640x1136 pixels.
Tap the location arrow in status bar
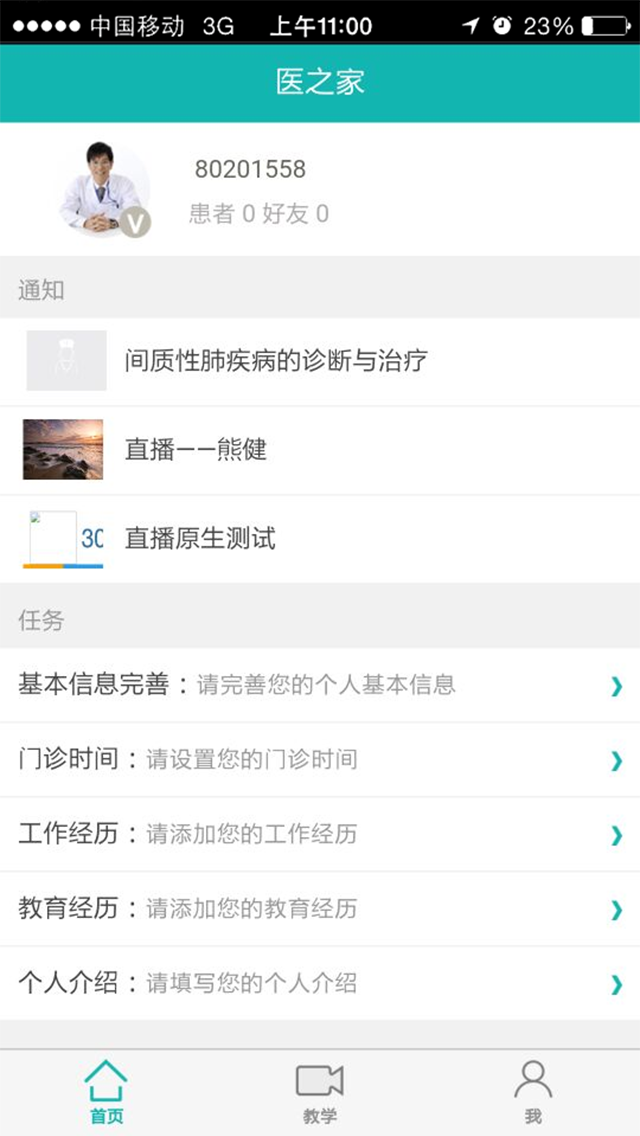pyautogui.click(x=470, y=26)
